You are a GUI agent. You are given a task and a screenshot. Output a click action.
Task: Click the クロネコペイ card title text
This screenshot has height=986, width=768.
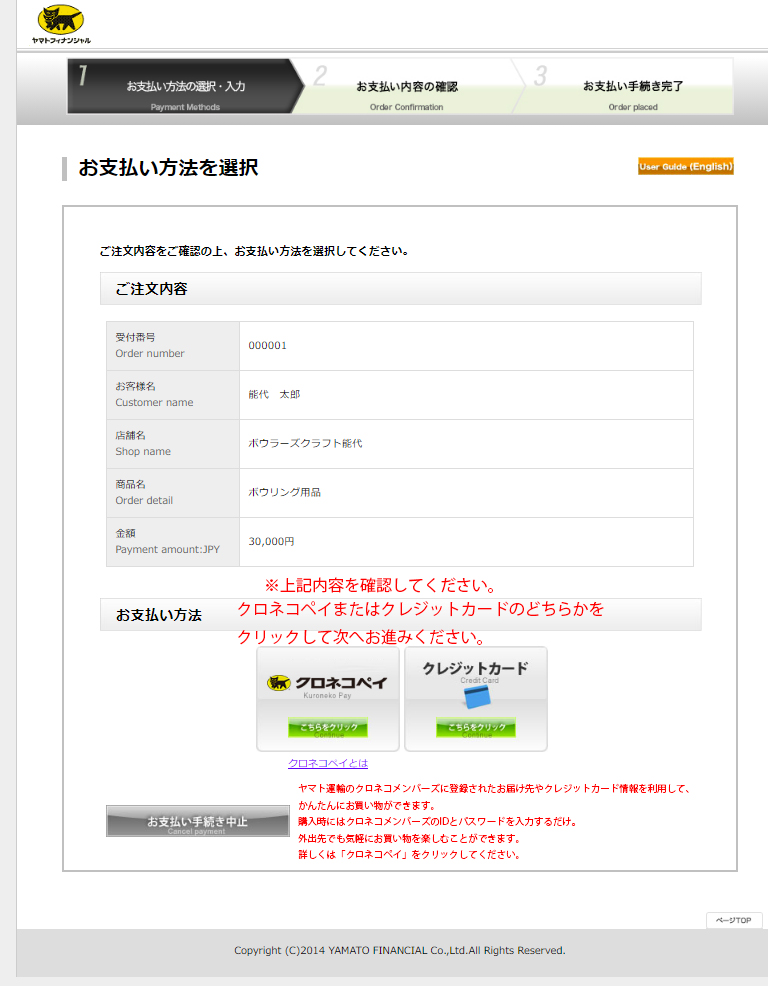pyautogui.click(x=340, y=683)
